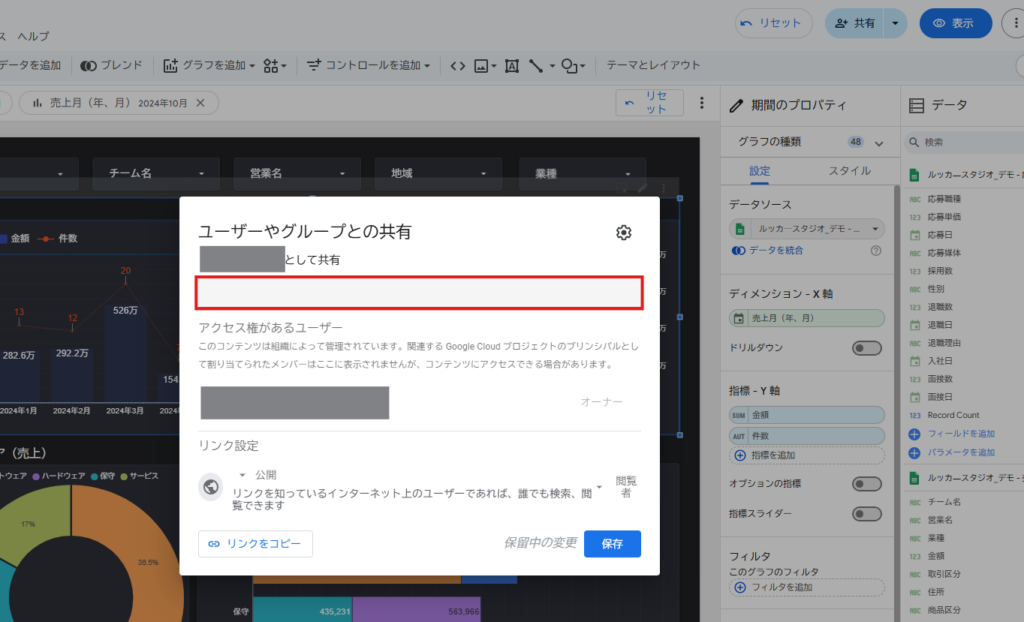This screenshot has height=622, width=1024.
Task: Click the リンクをコピー button
Action: (256, 544)
